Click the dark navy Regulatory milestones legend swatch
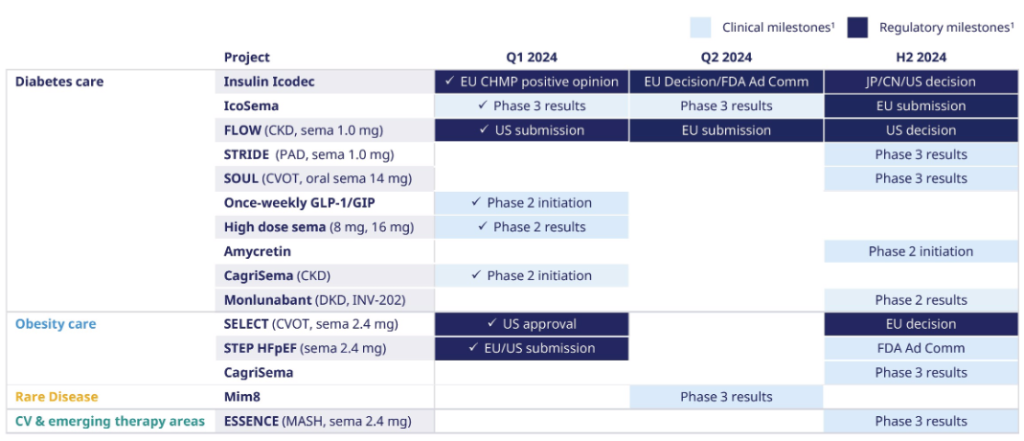 coord(857,28)
